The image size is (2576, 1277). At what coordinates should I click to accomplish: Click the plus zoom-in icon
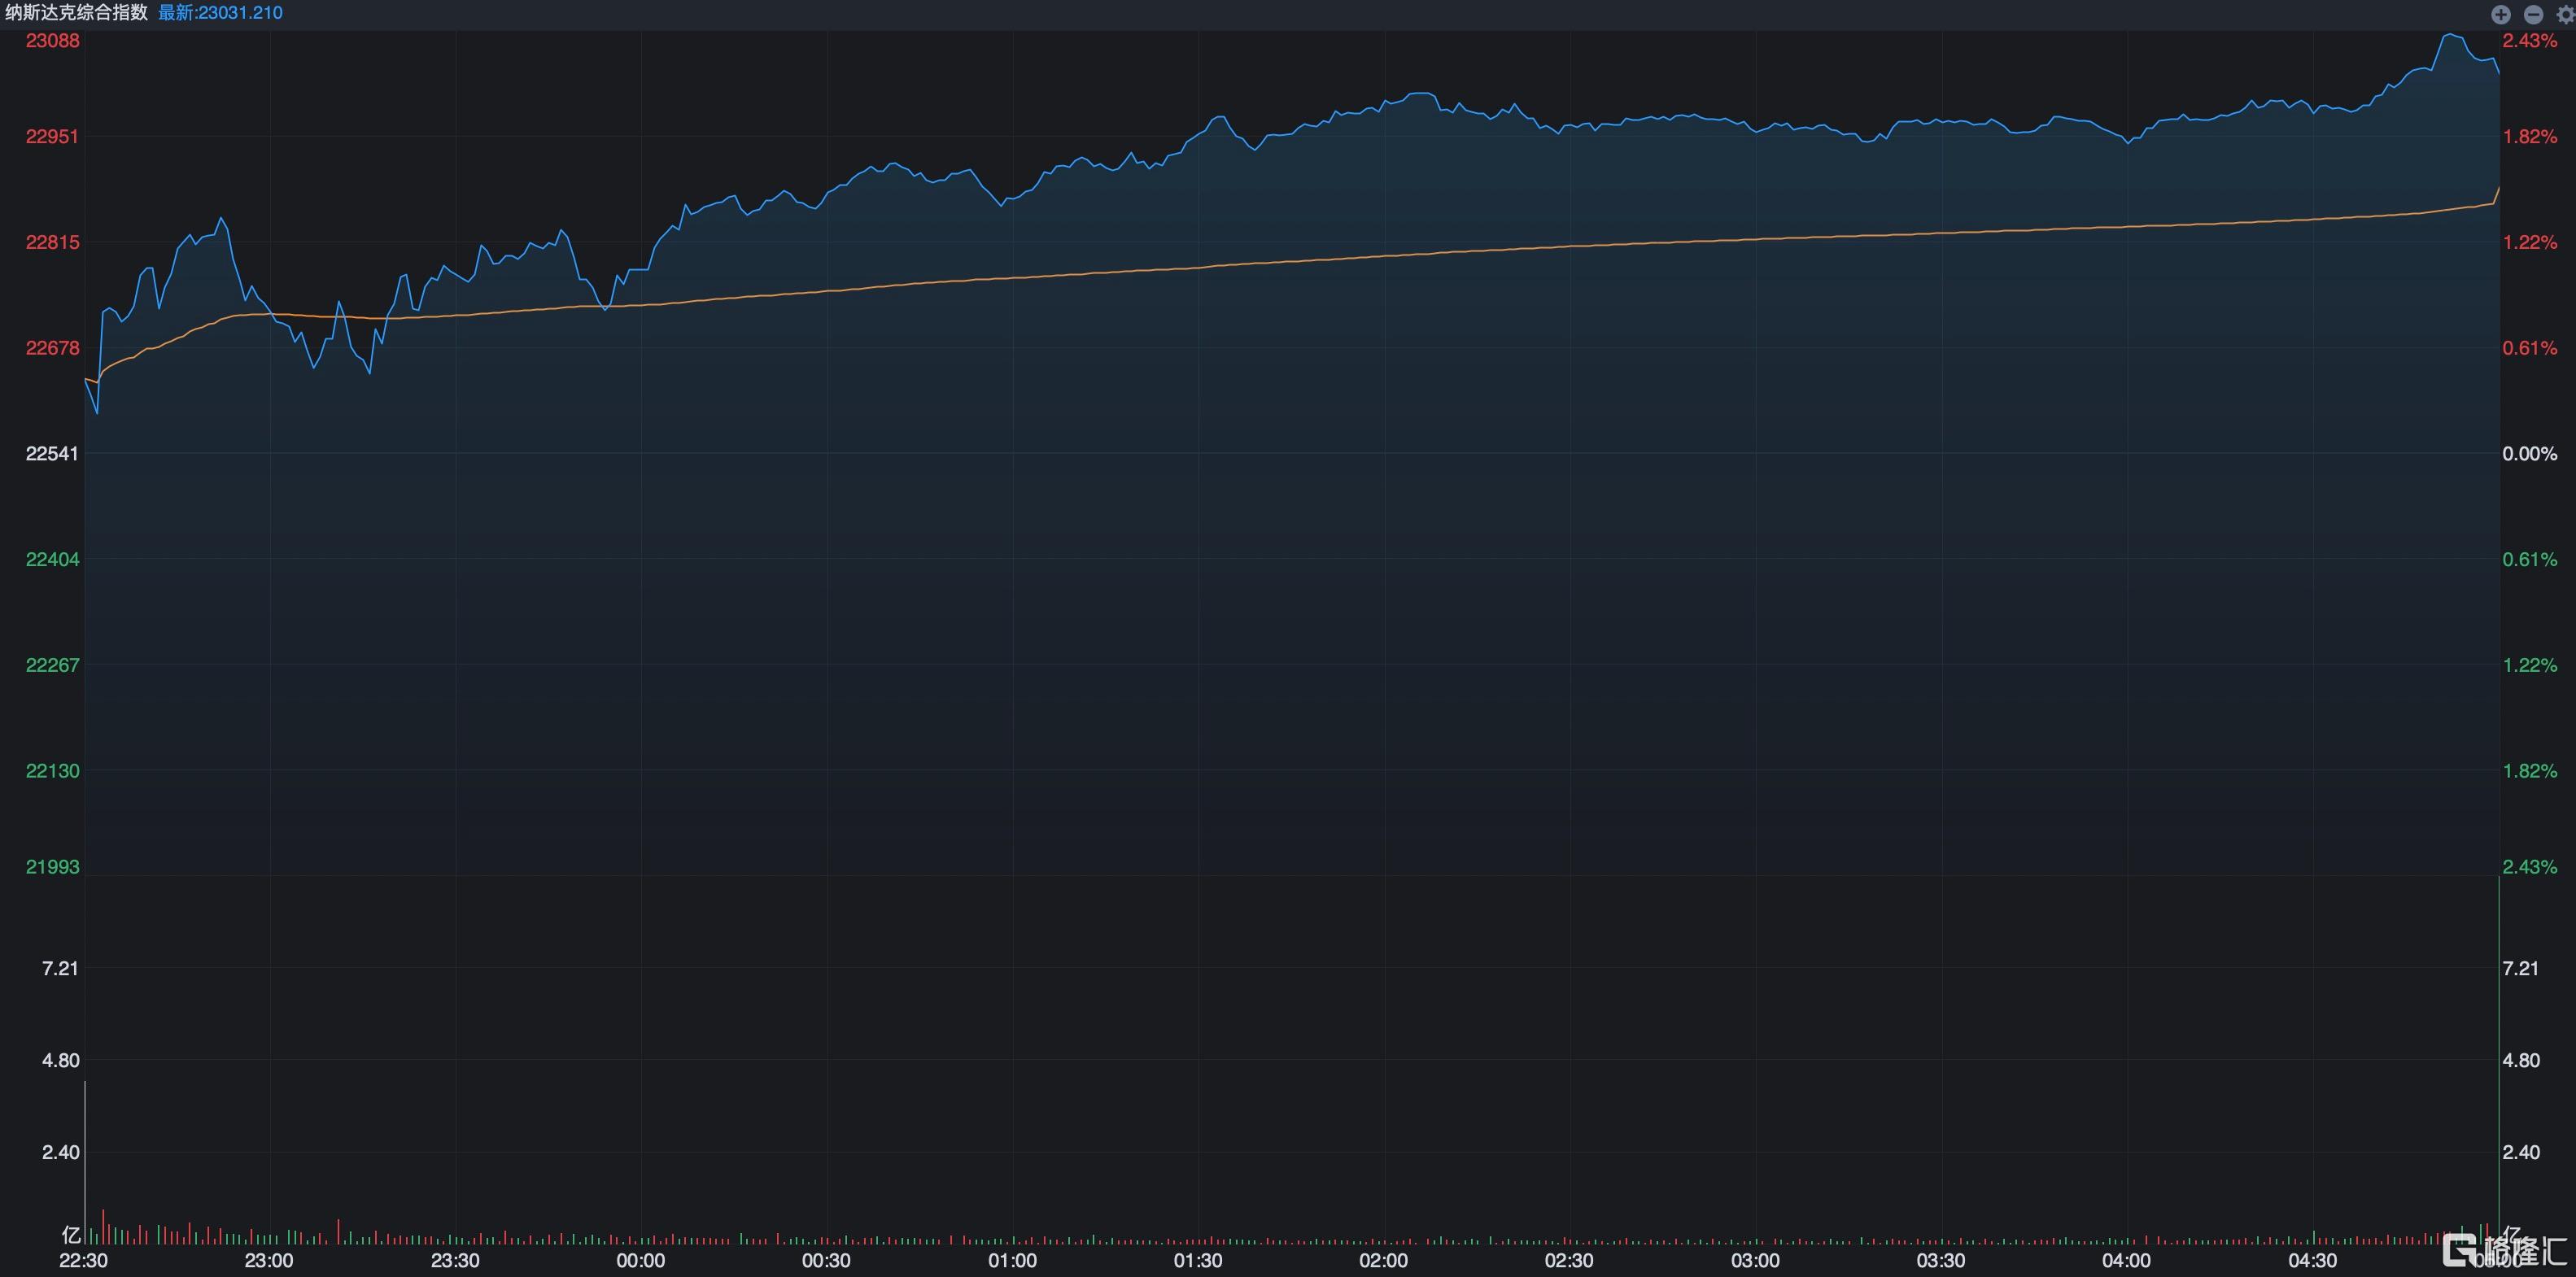2501,14
